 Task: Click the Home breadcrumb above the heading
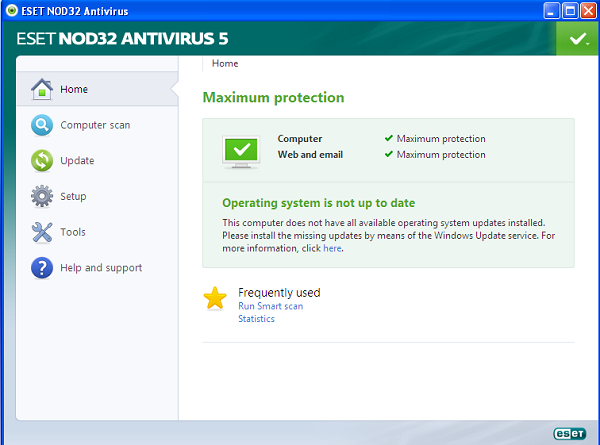(225, 63)
